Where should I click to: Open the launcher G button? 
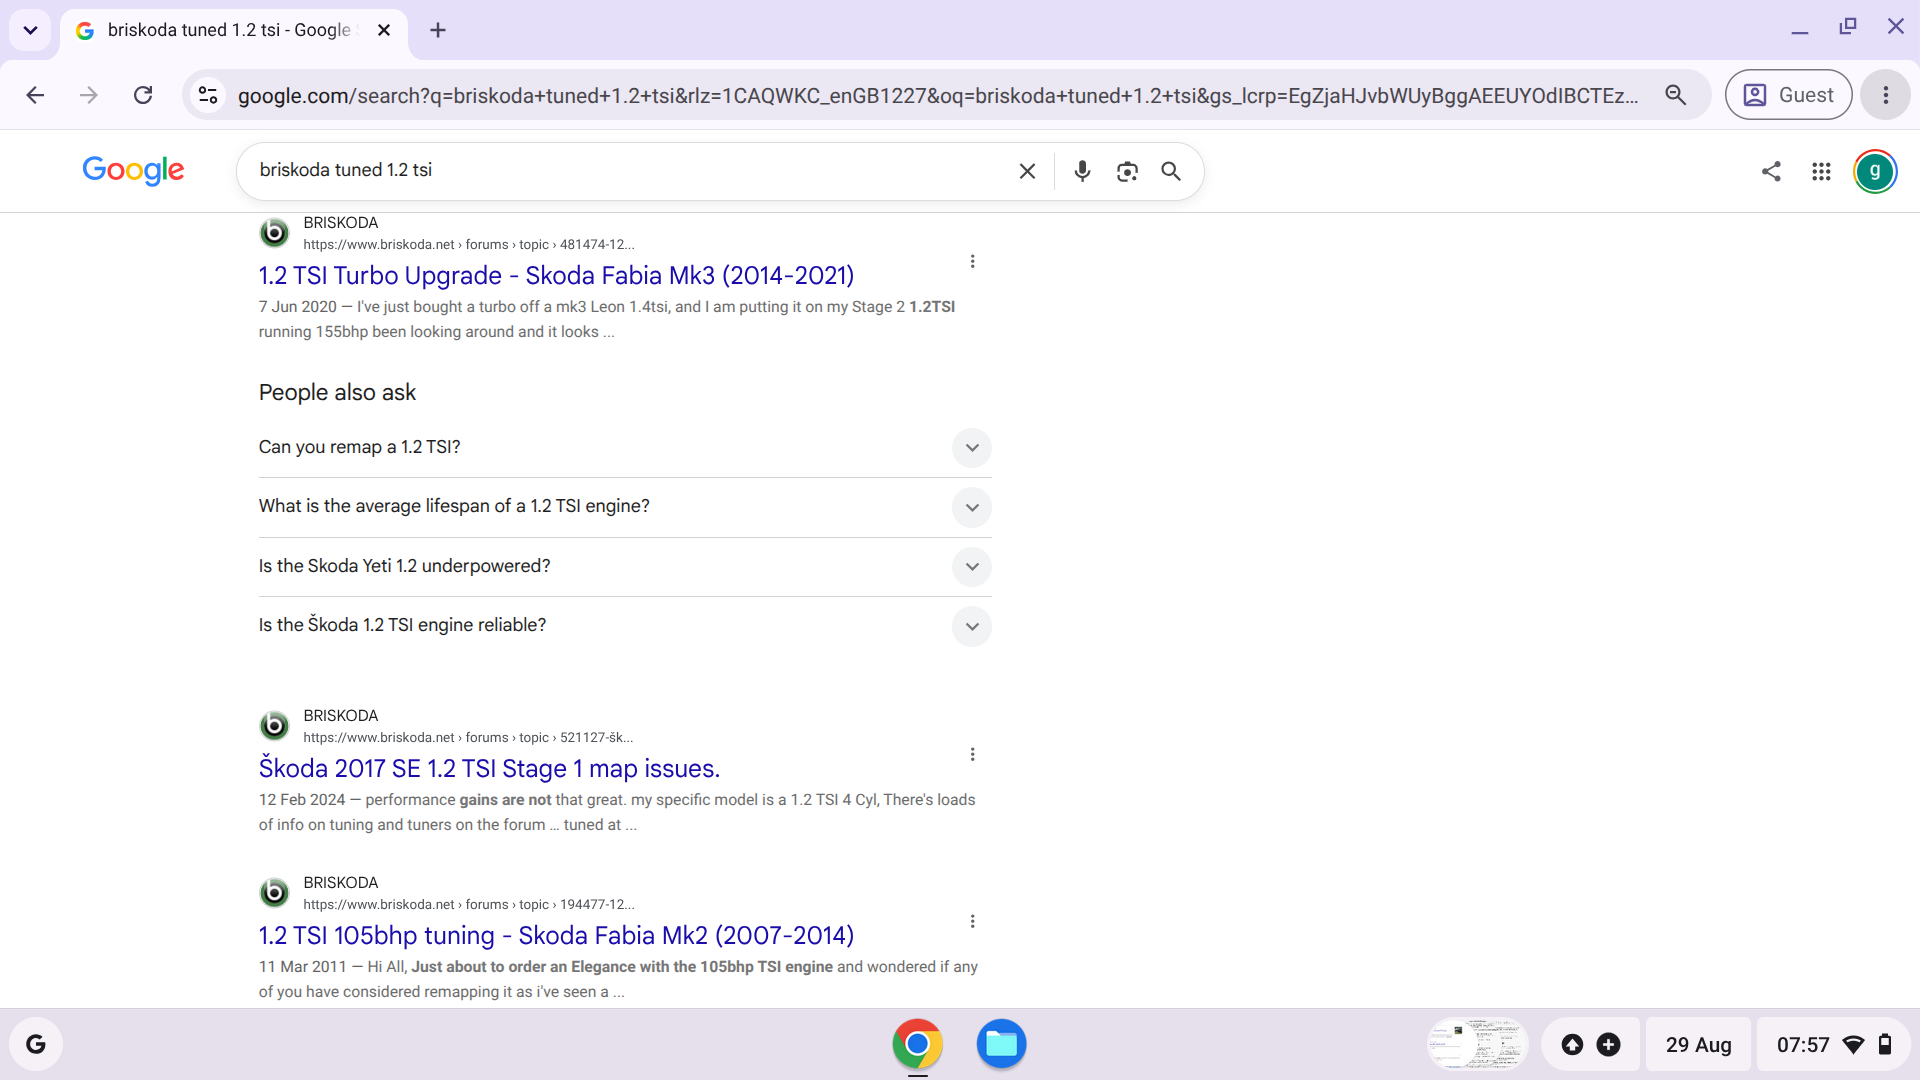coord(36,1044)
